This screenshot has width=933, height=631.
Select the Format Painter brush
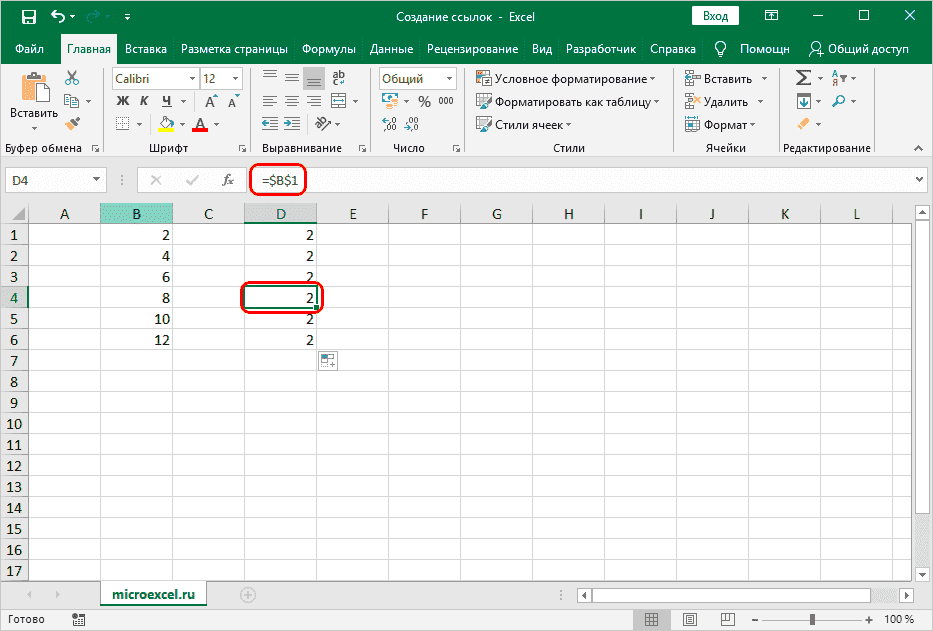click(x=72, y=123)
